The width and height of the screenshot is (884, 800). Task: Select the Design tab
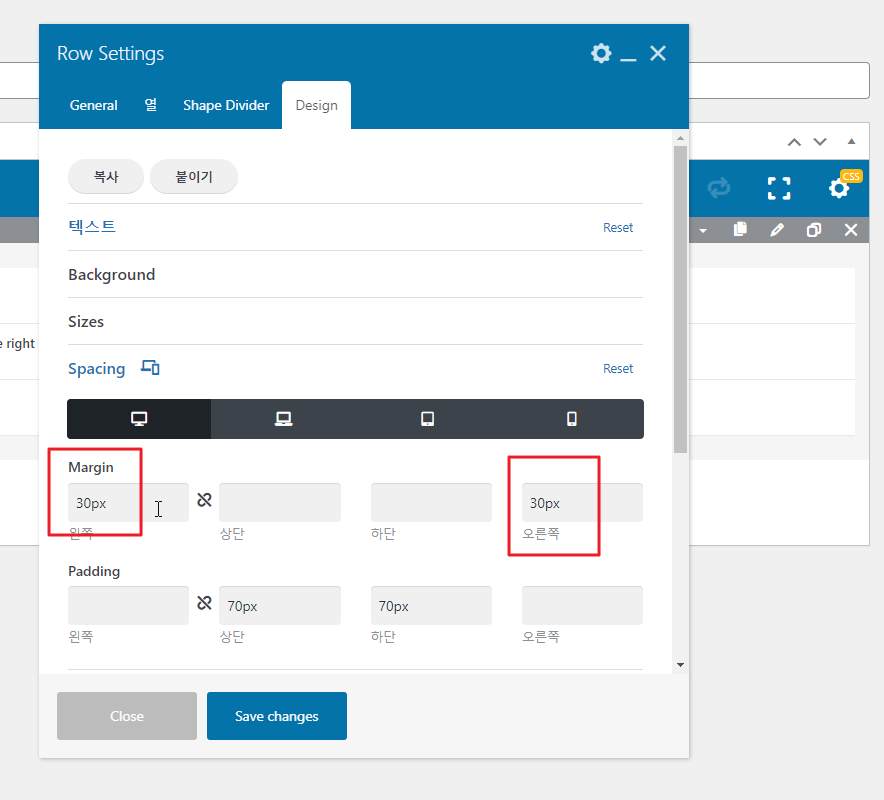click(316, 105)
